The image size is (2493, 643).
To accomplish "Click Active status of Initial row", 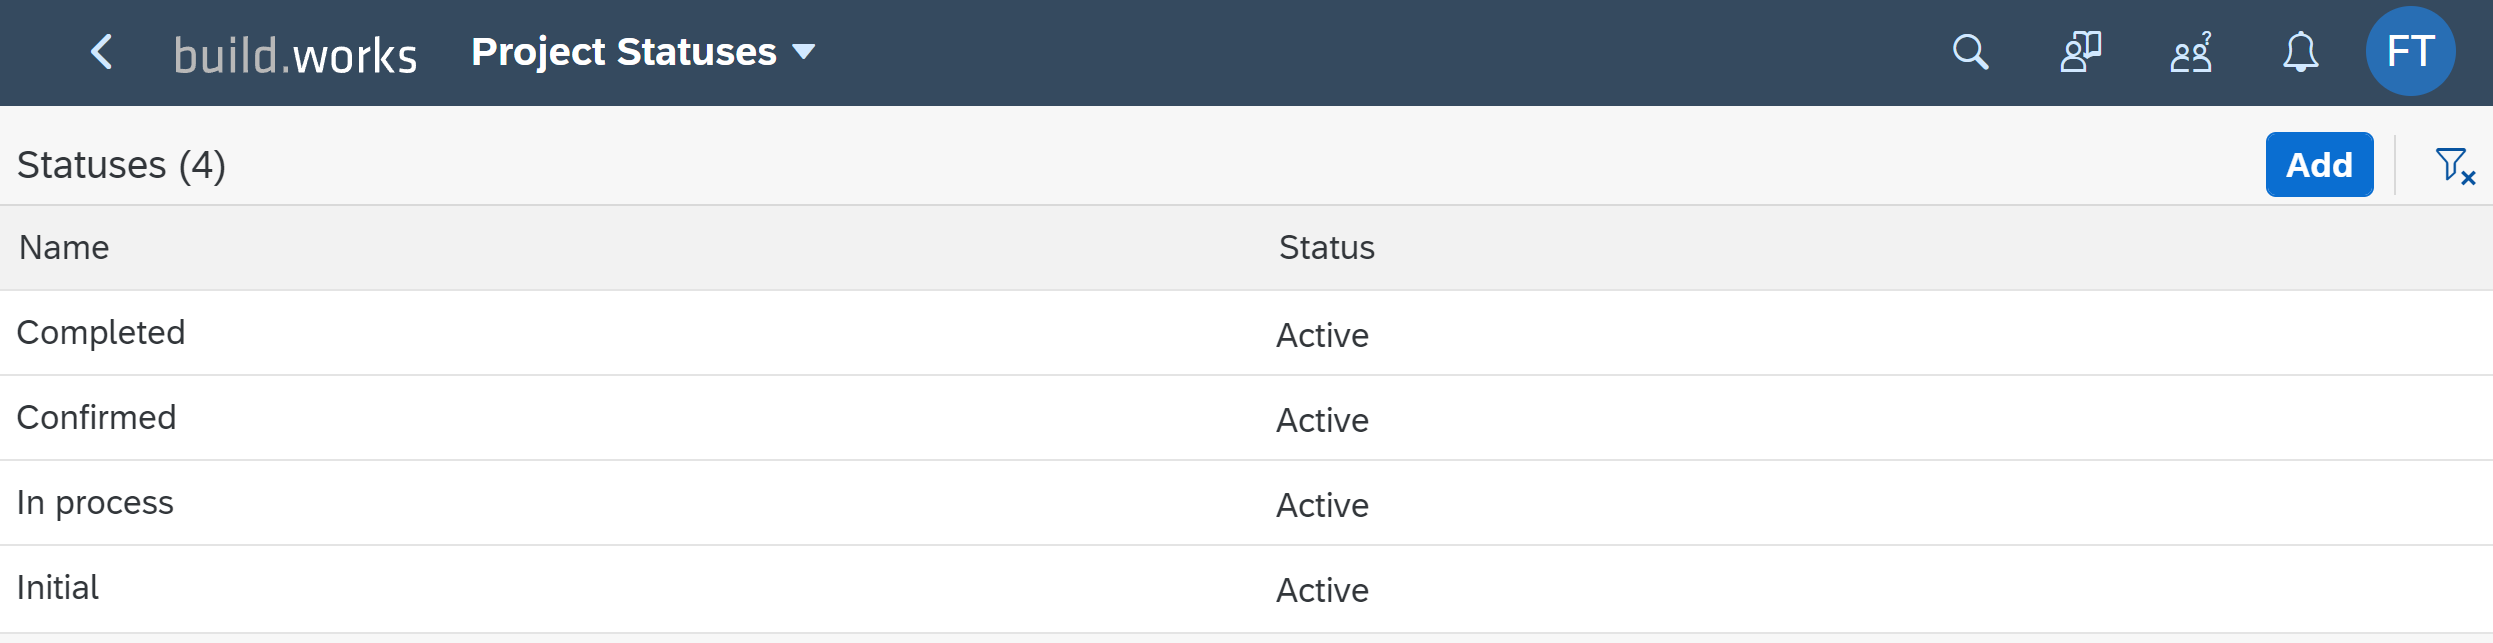I will point(1322,590).
